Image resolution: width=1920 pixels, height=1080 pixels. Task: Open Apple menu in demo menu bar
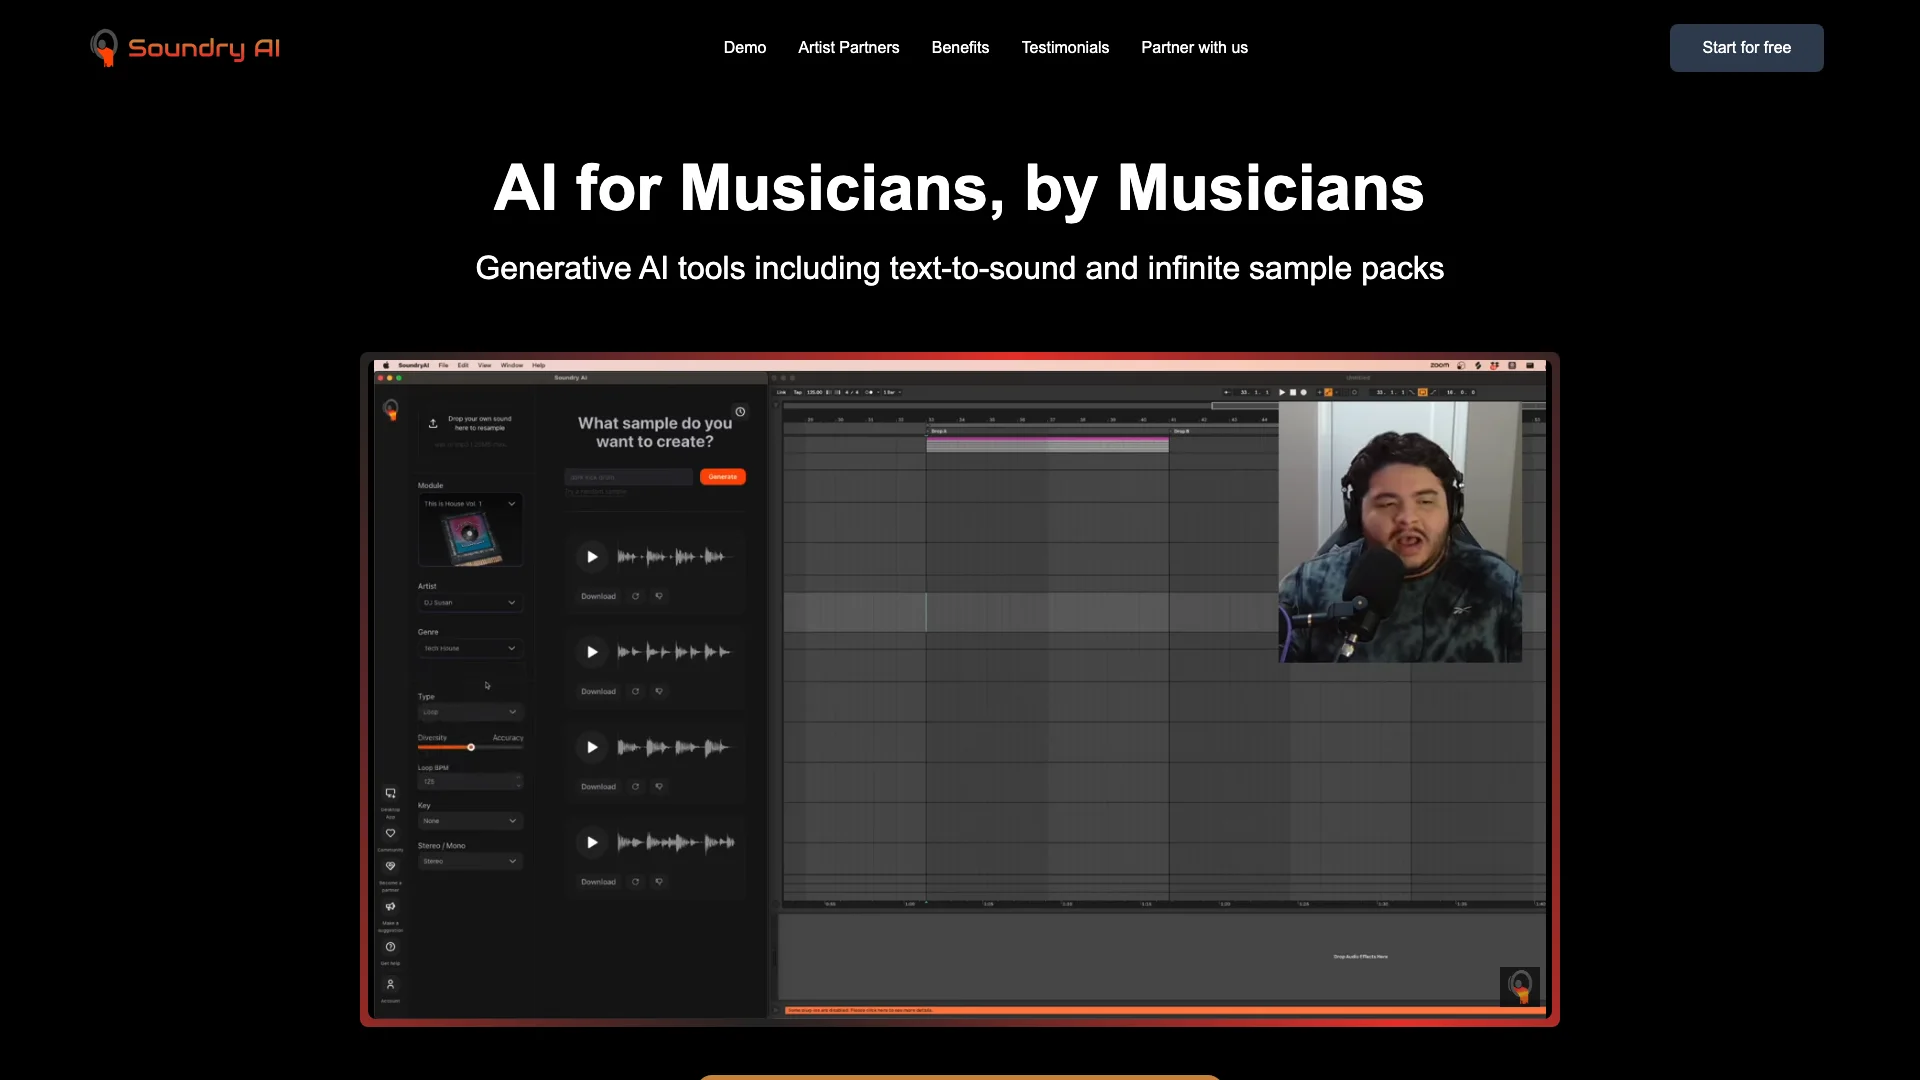pos(386,366)
